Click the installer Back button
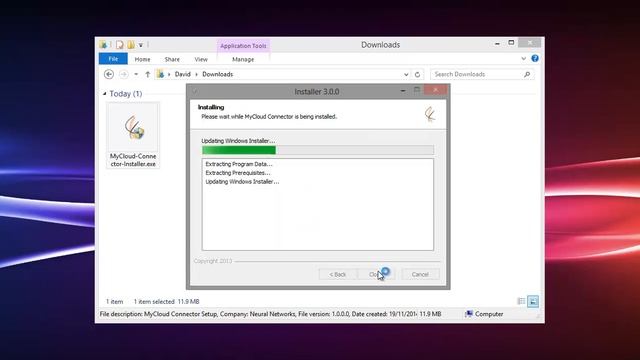640x360 pixels. point(338,274)
